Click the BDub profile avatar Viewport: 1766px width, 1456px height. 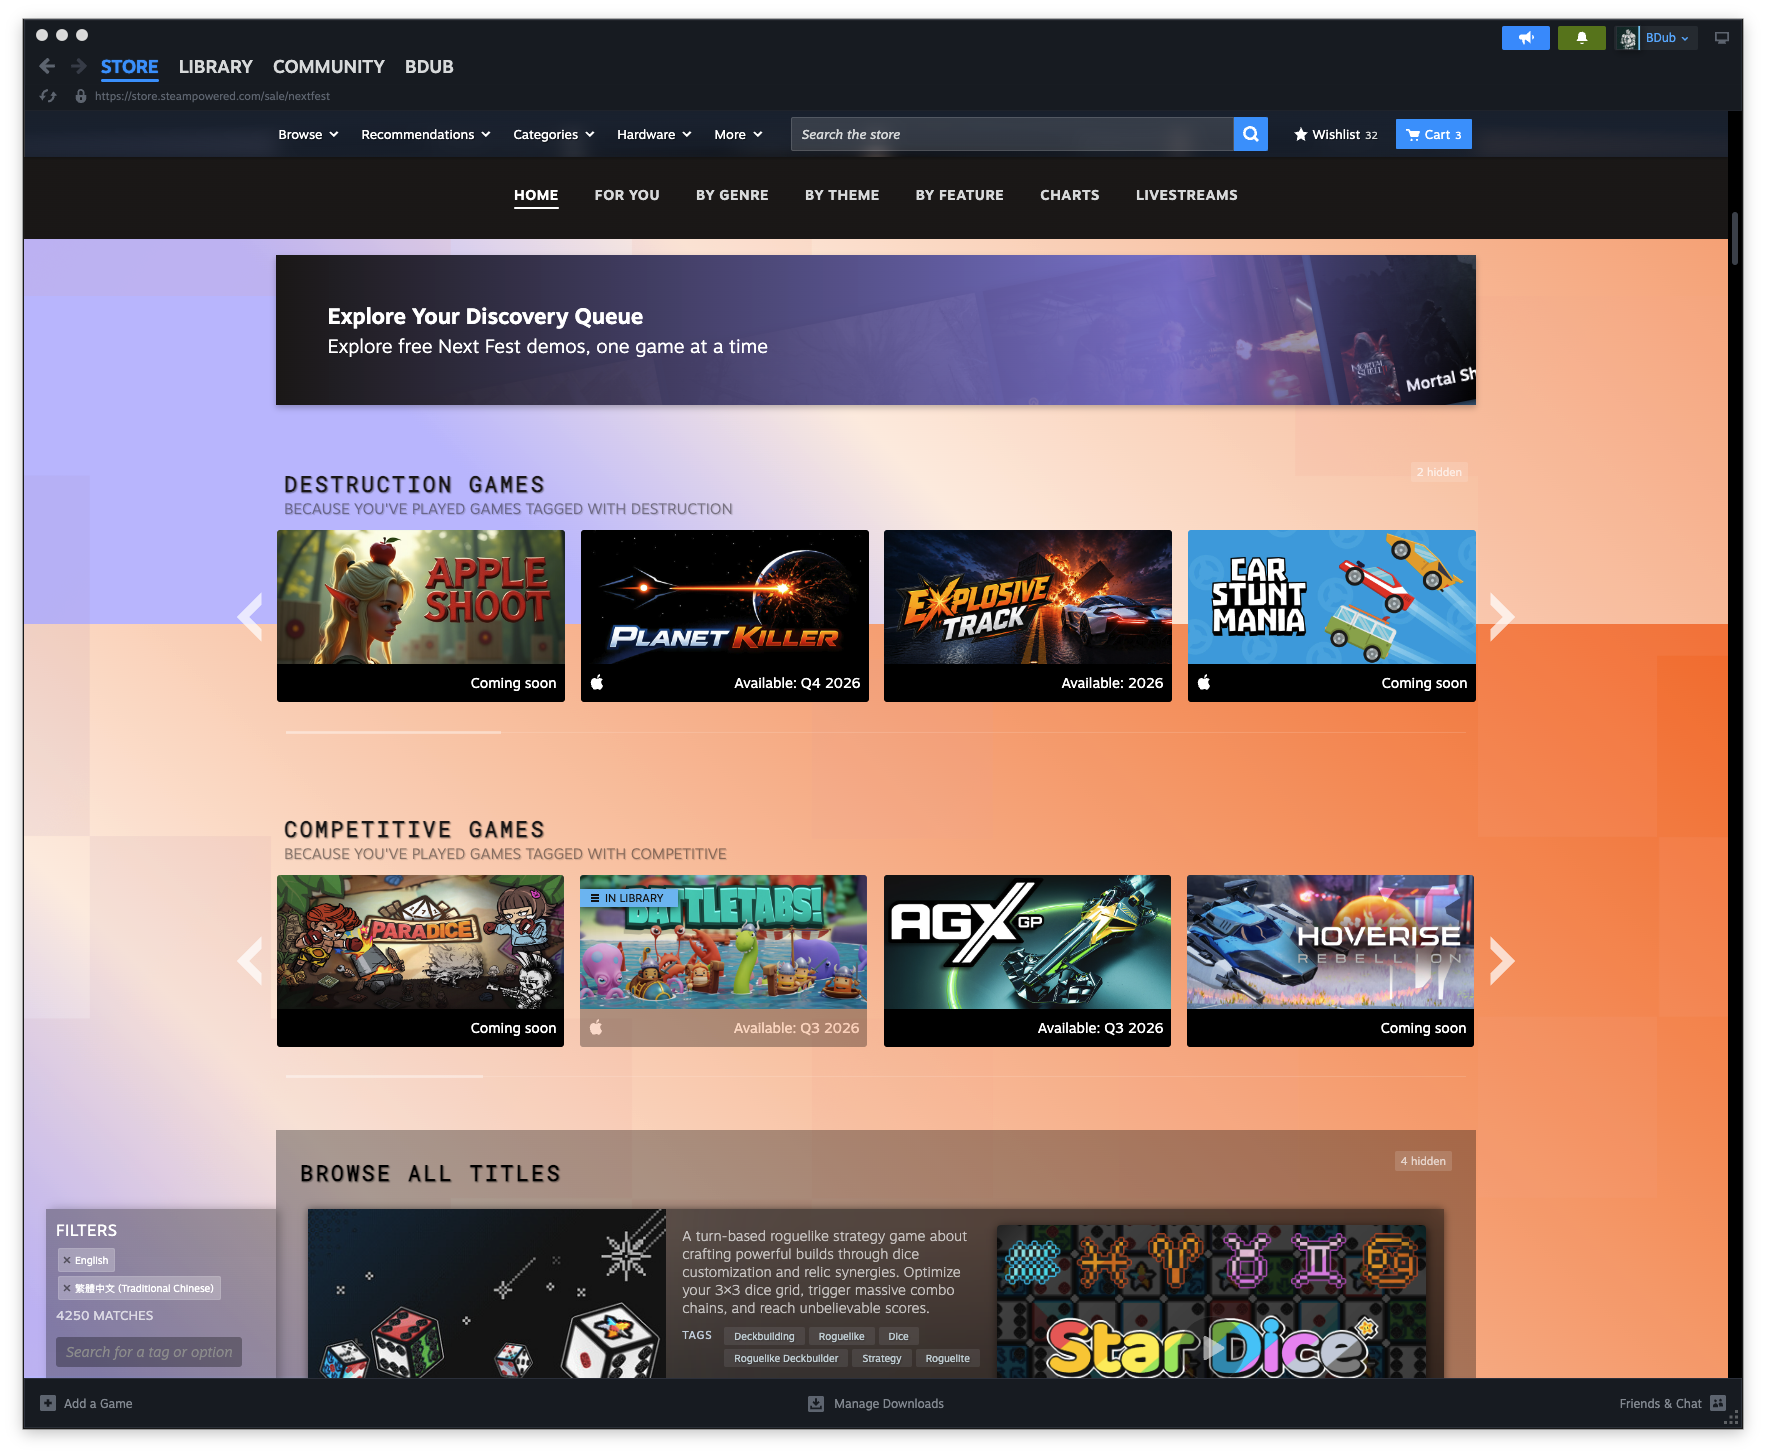tap(1628, 38)
